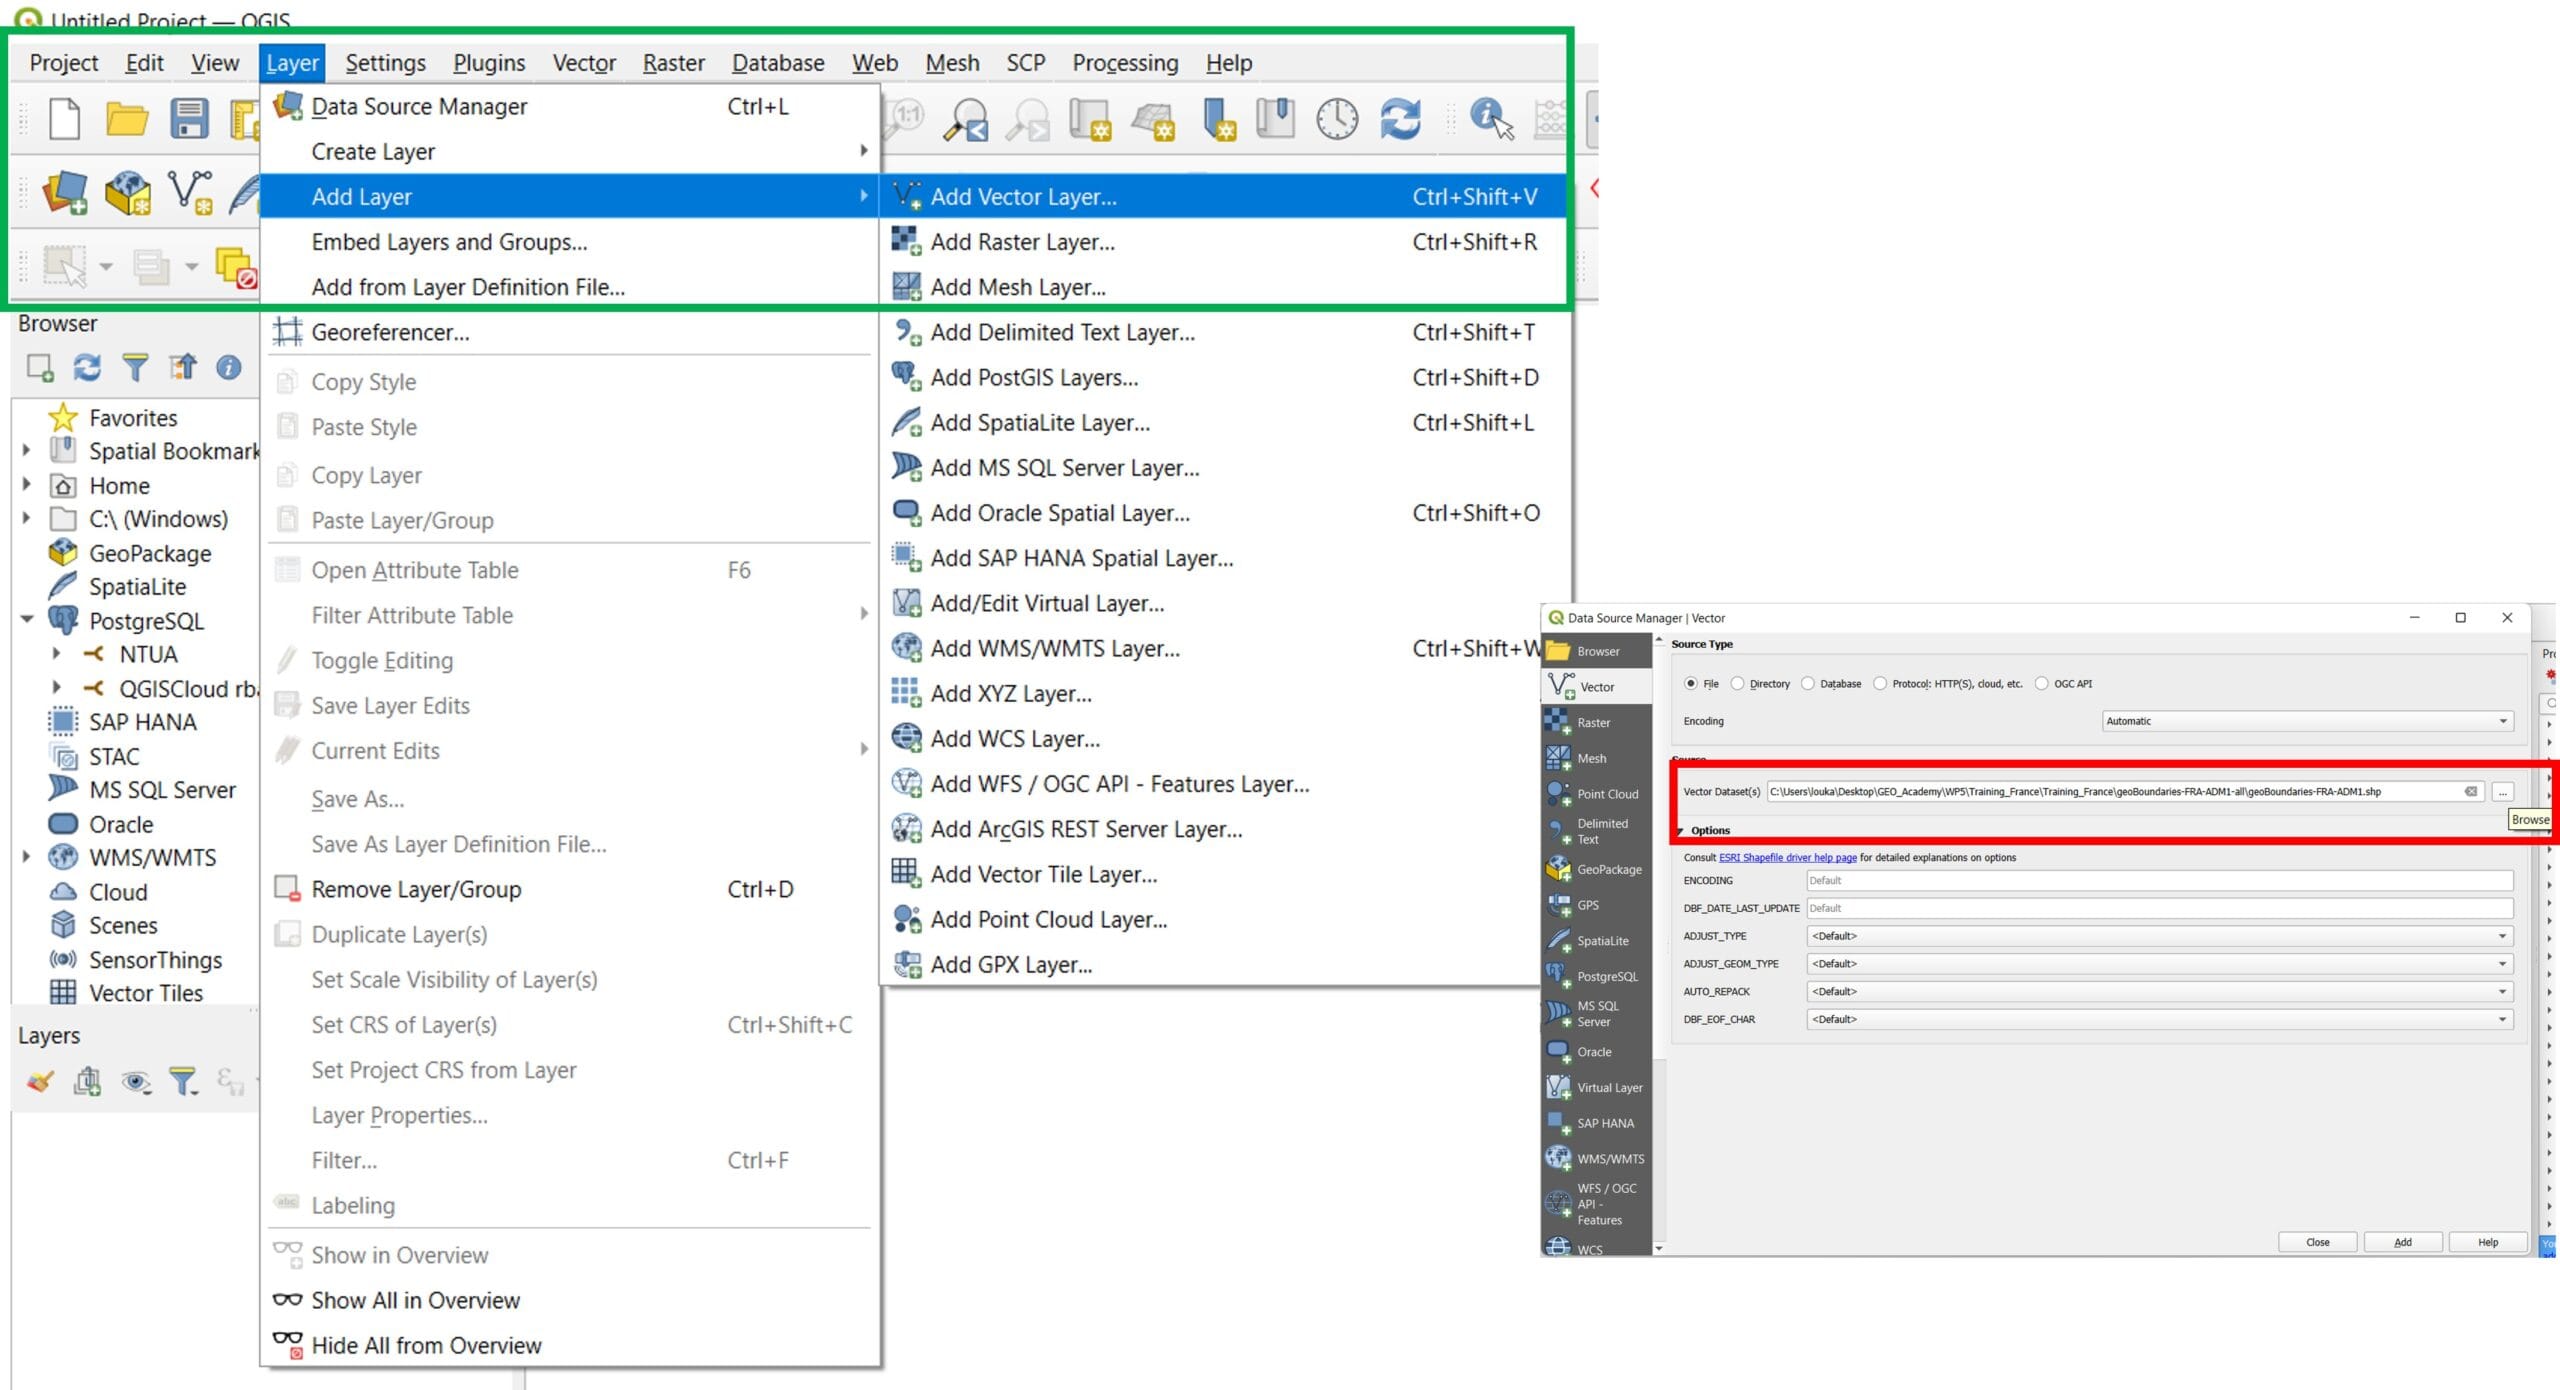Select Raster tab in Data Source Manager
The height and width of the screenshot is (1390, 2560).
(1596, 723)
